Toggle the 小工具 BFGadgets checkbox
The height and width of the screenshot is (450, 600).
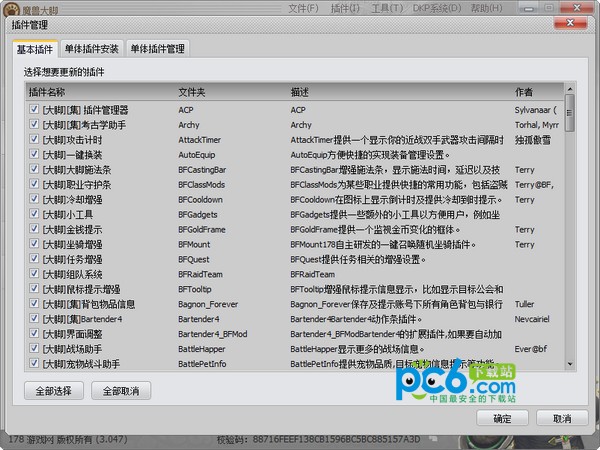coord(34,214)
